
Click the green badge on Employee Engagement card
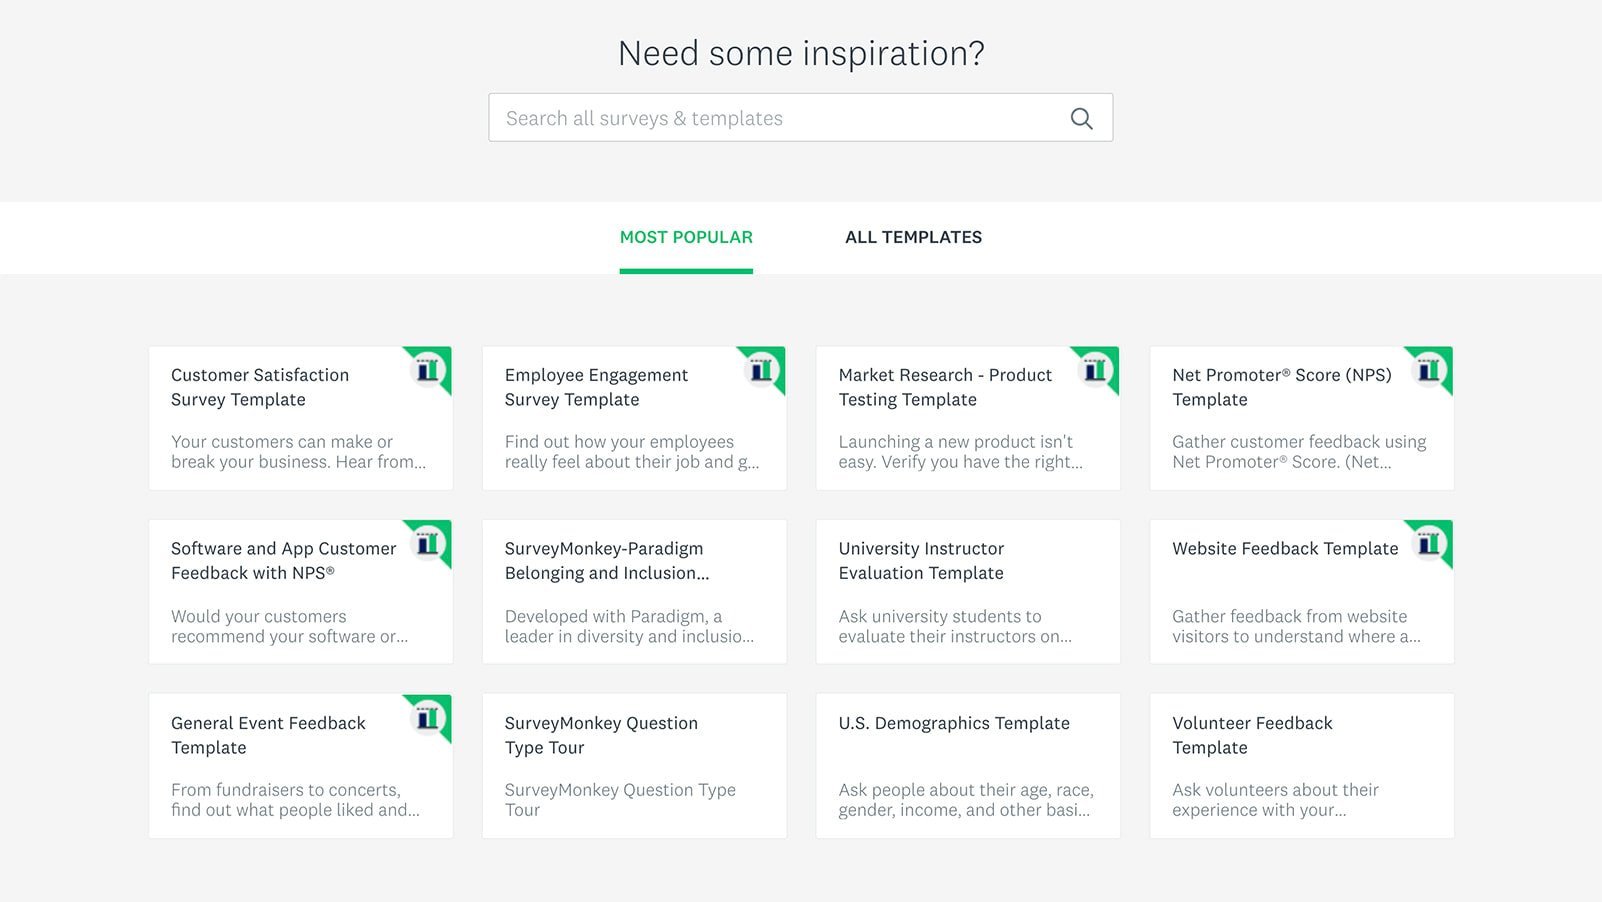(x=762, y=370)
